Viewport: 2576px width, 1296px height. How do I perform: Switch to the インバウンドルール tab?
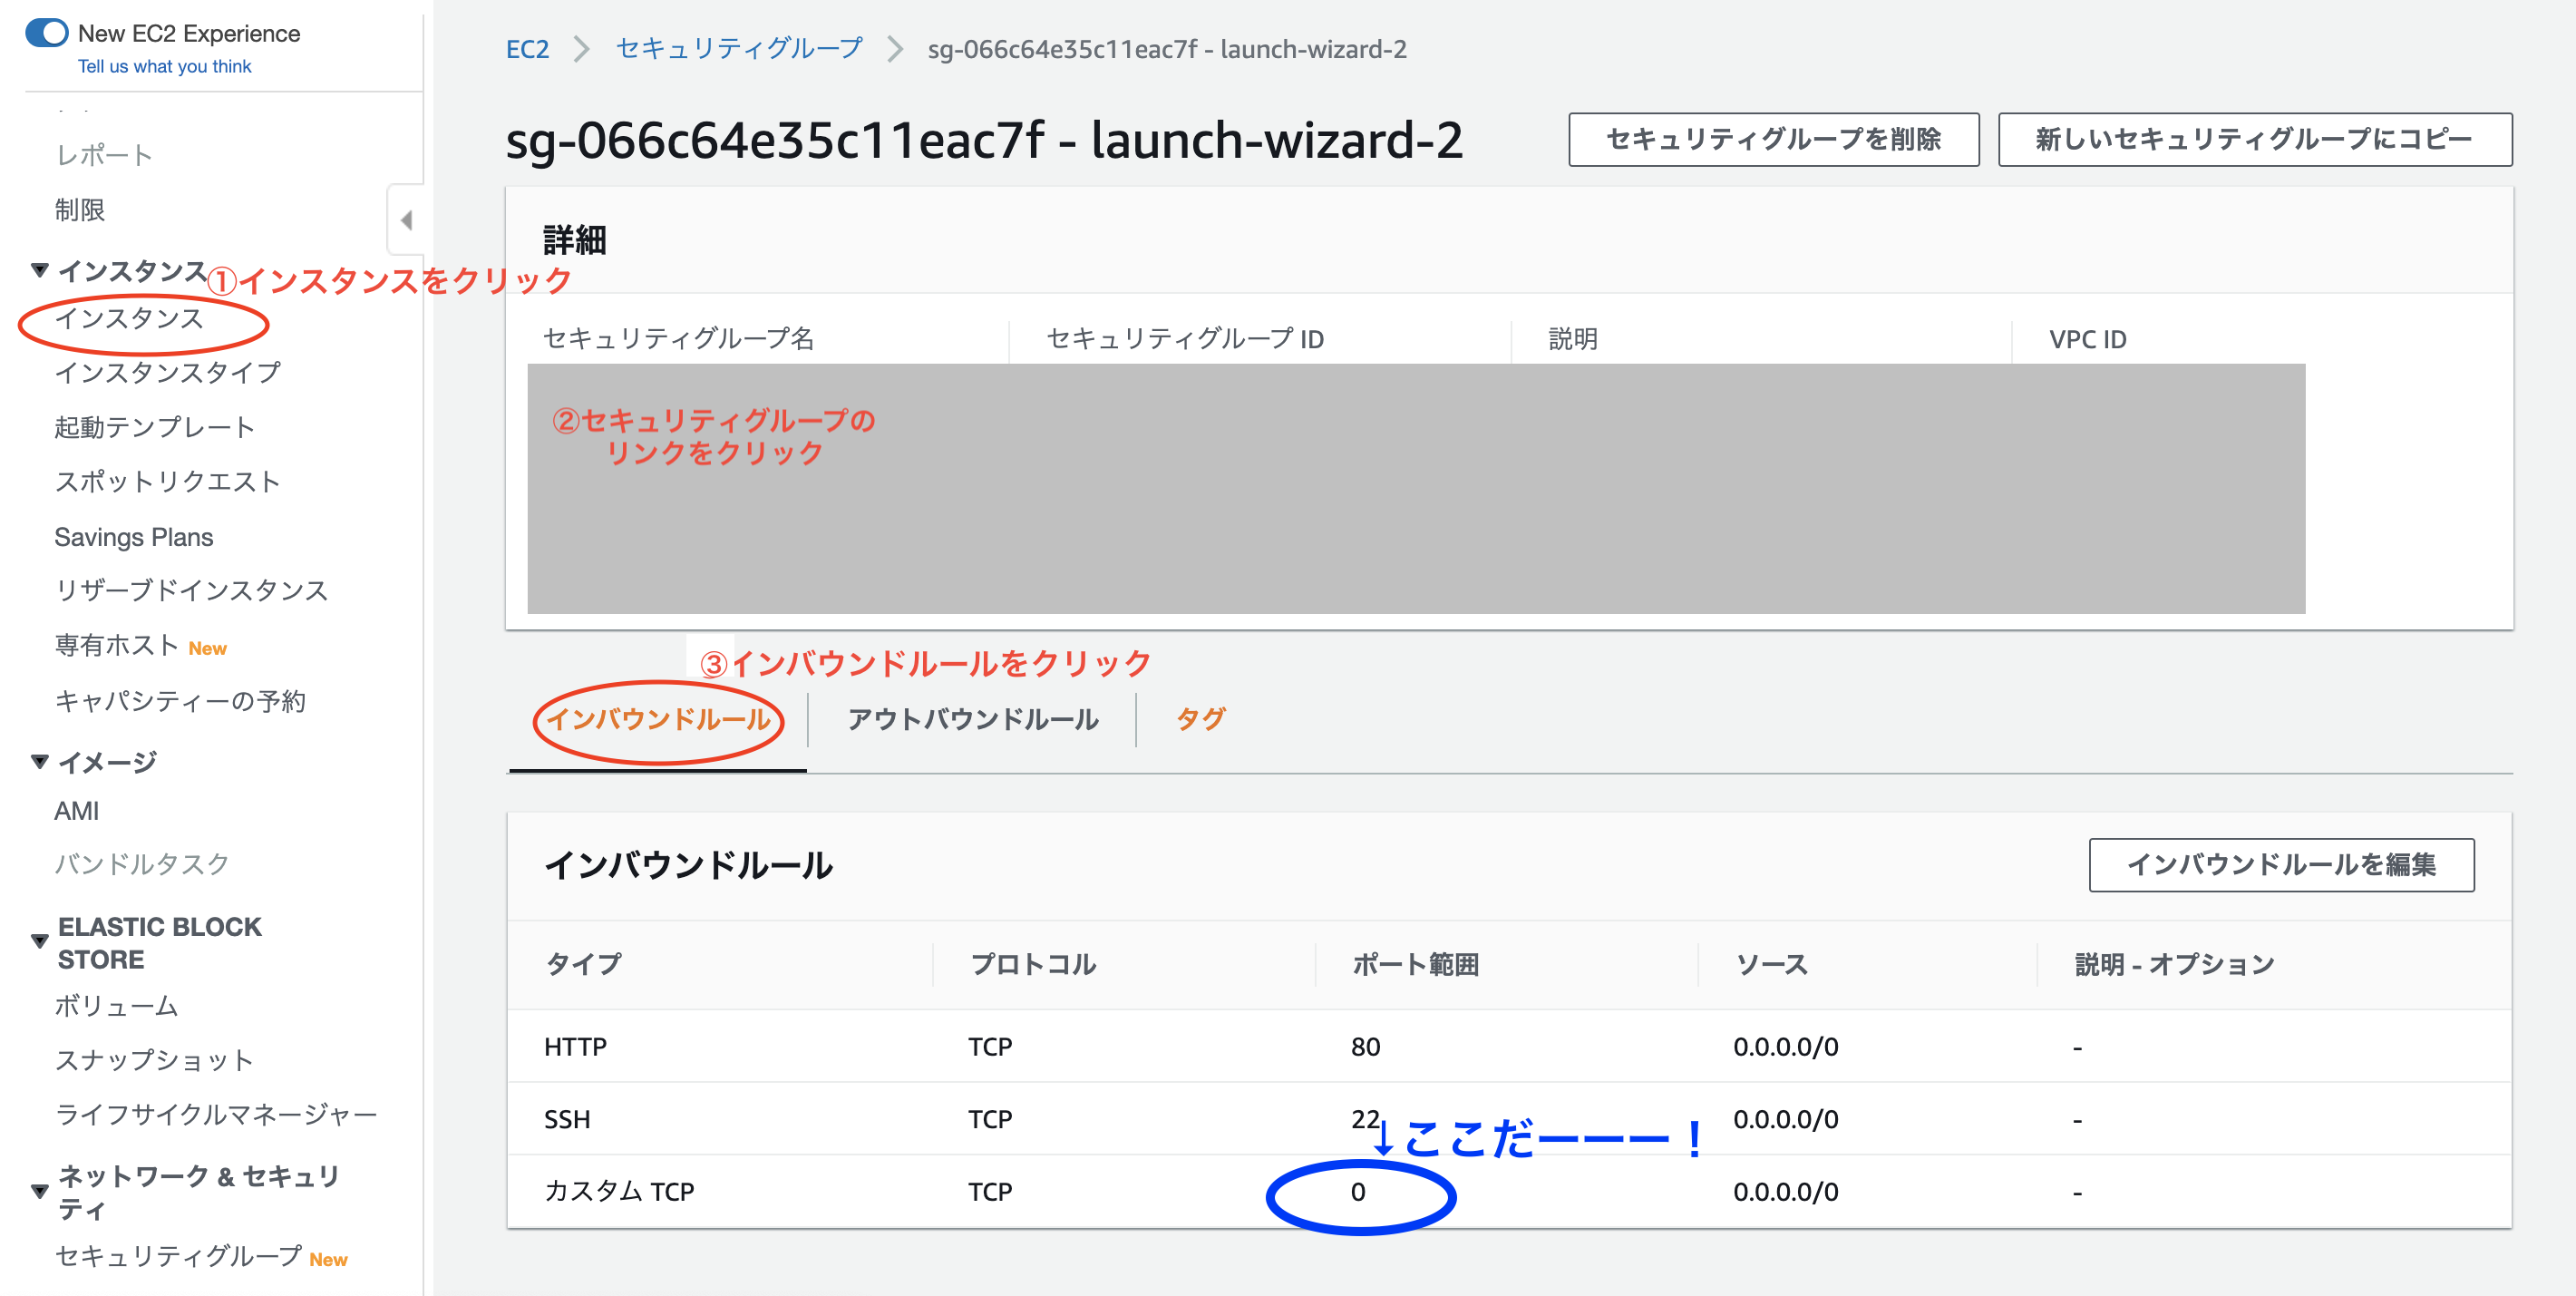[x=658, y=720]
